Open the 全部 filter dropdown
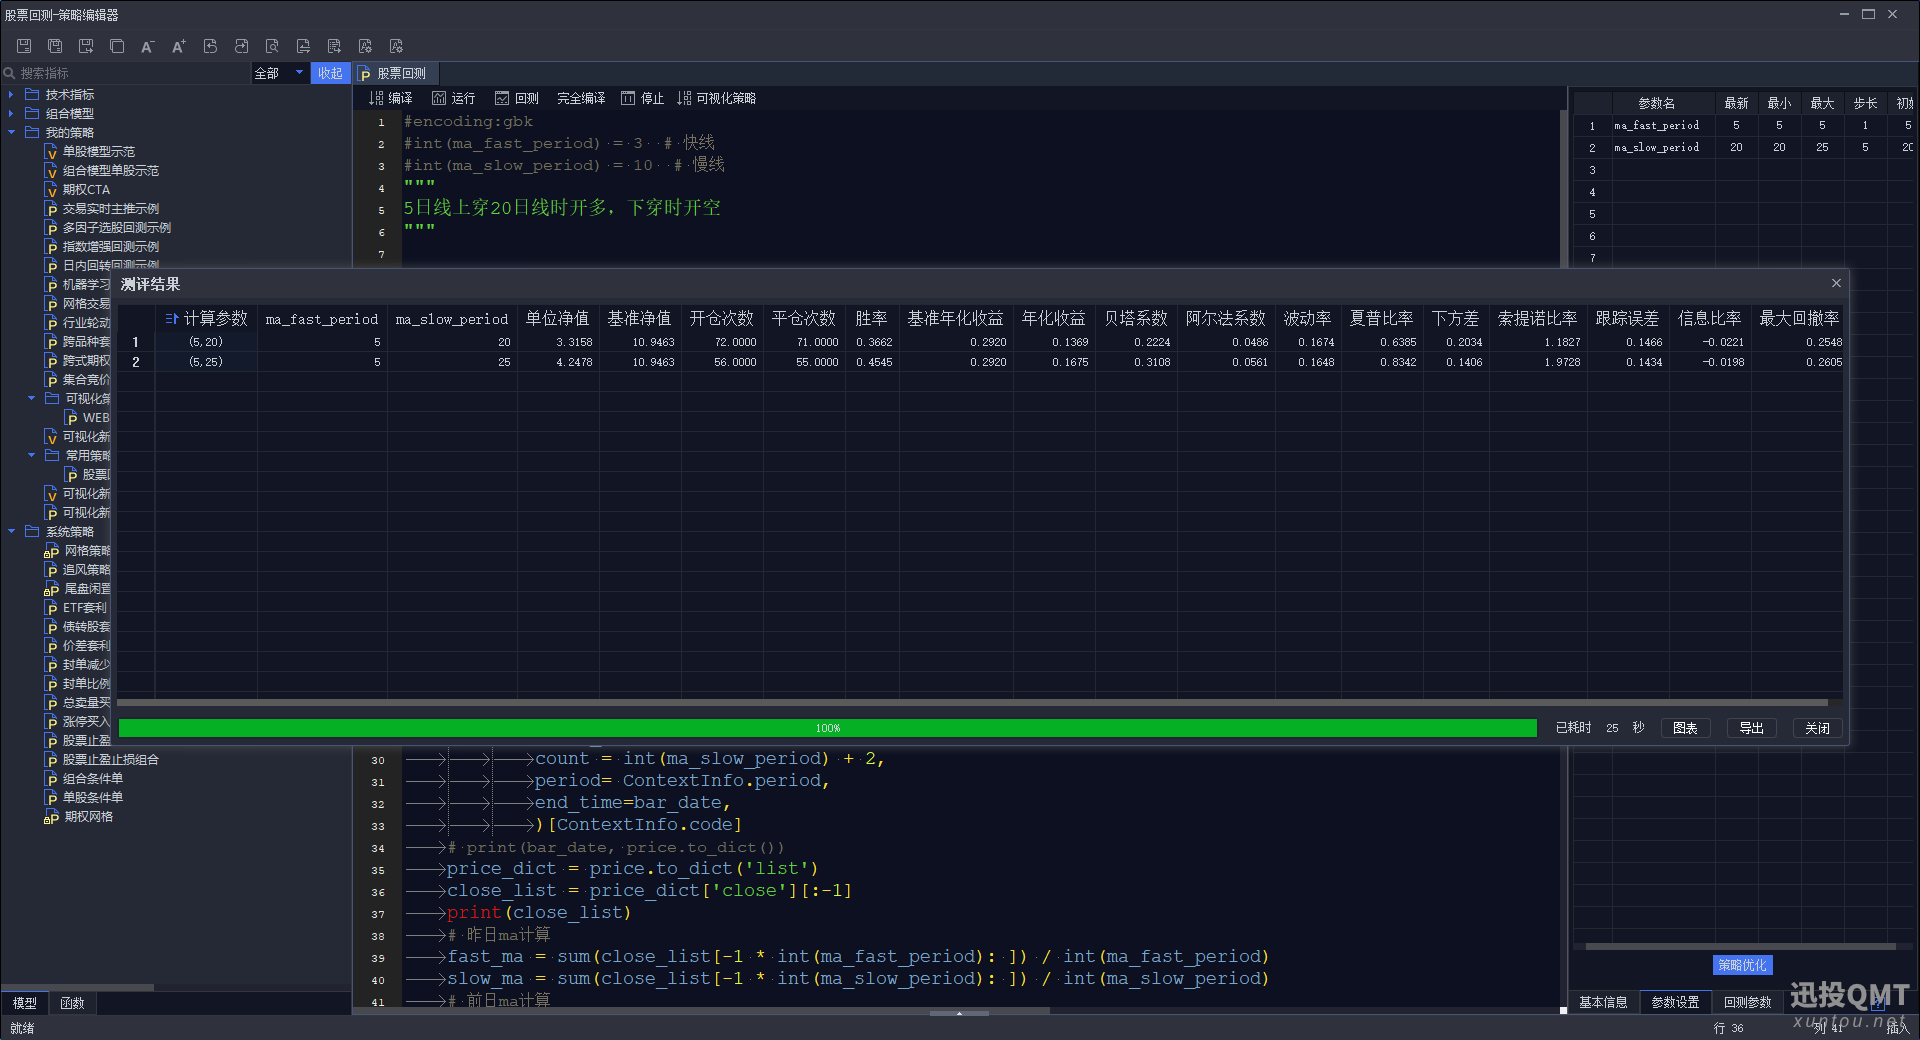This screenshot has width=1920, height=1040. coord(279,73)
